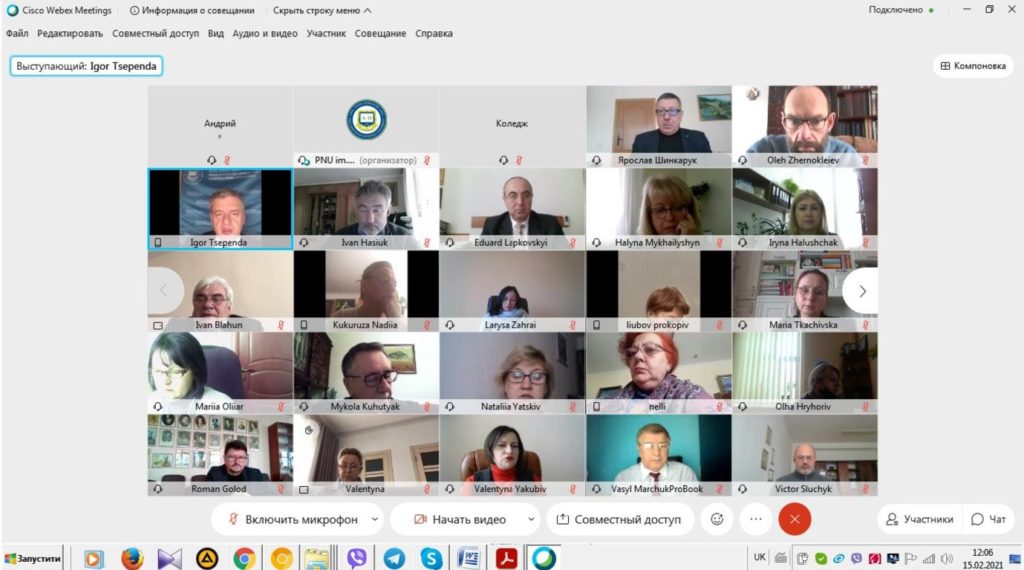1024x570 pixels.
Task: Open the Совещание menu
Action: click(x=381, y=33)
